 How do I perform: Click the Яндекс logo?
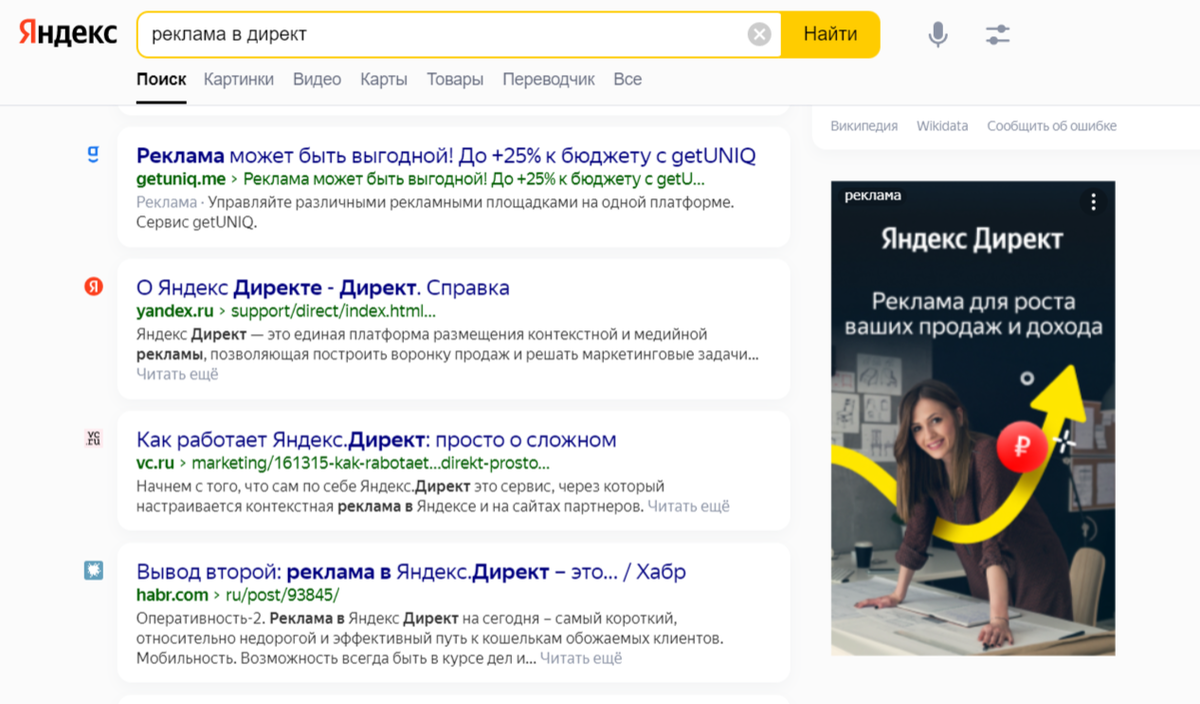click(x=67, y=34)
